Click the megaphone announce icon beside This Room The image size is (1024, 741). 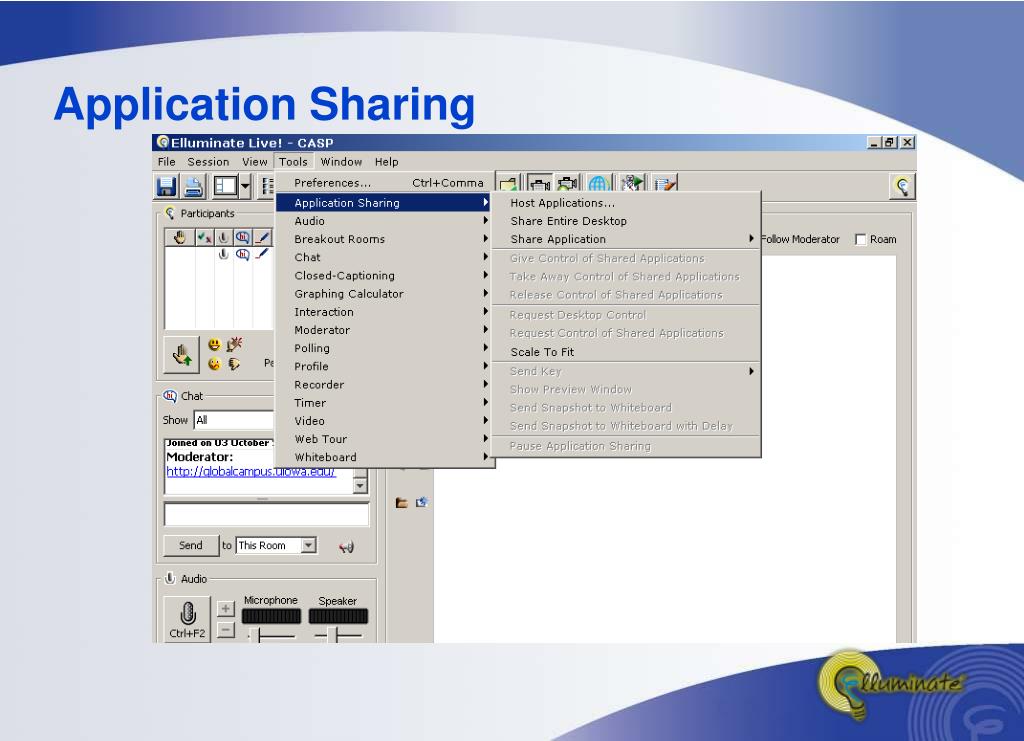pos(347,546)
